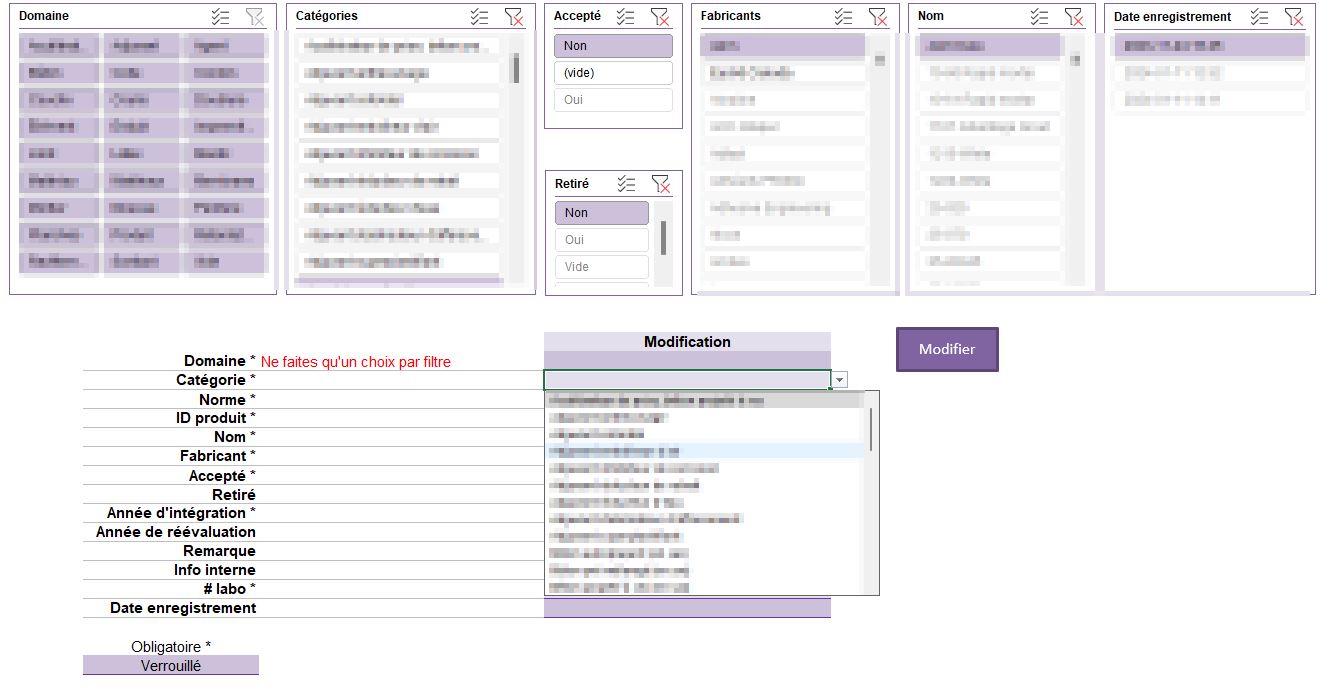Toggle multi-select in Nom slicer
Image resolution: width=1330 pixels, height=689 pixels.
[x=1040, y=16]
